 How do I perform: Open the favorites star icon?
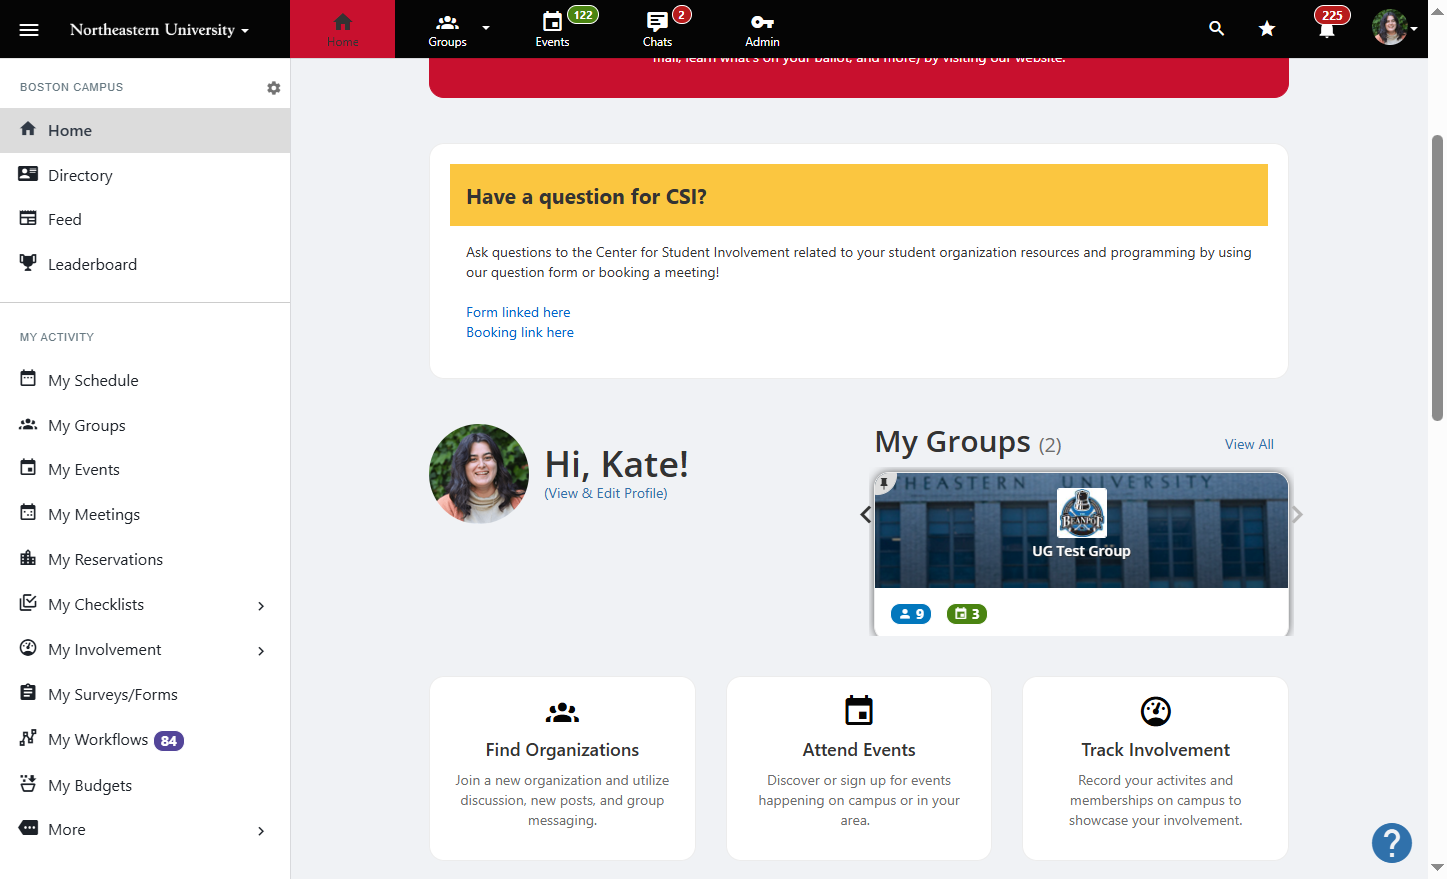pos(1267,29)
